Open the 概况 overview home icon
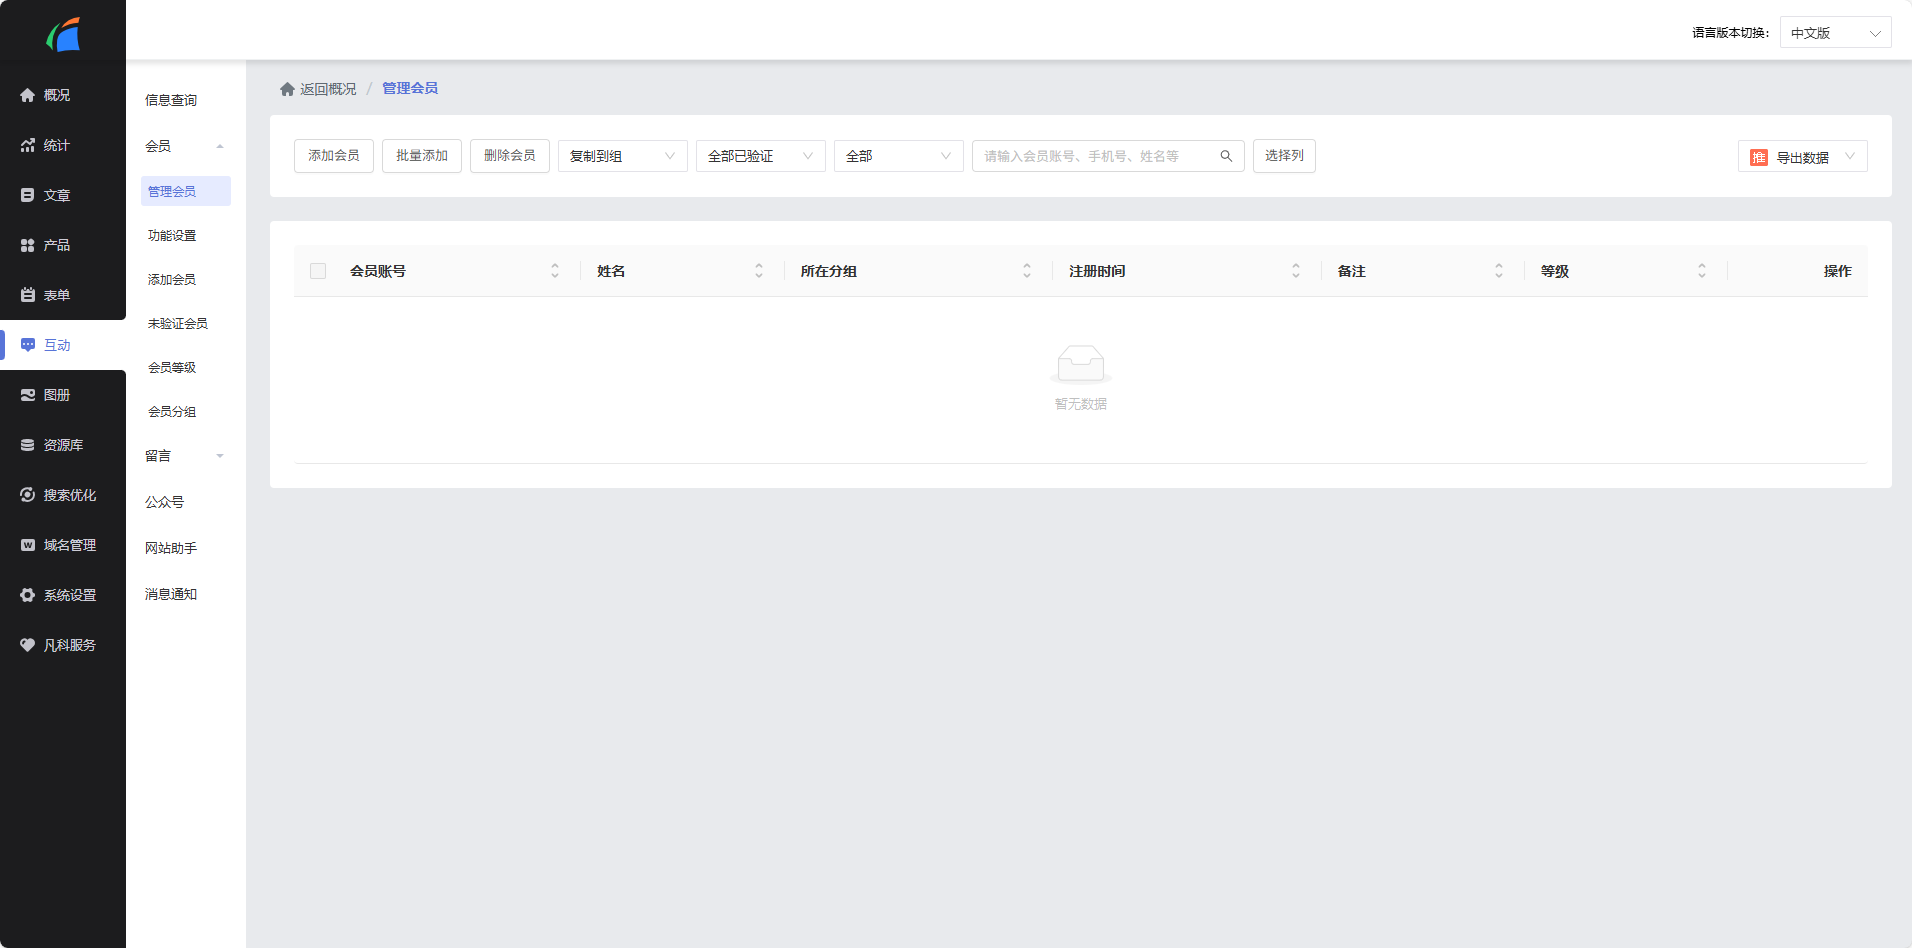Image resolution: width=1912 pixels, height=948 pixels. pos(28,95)
